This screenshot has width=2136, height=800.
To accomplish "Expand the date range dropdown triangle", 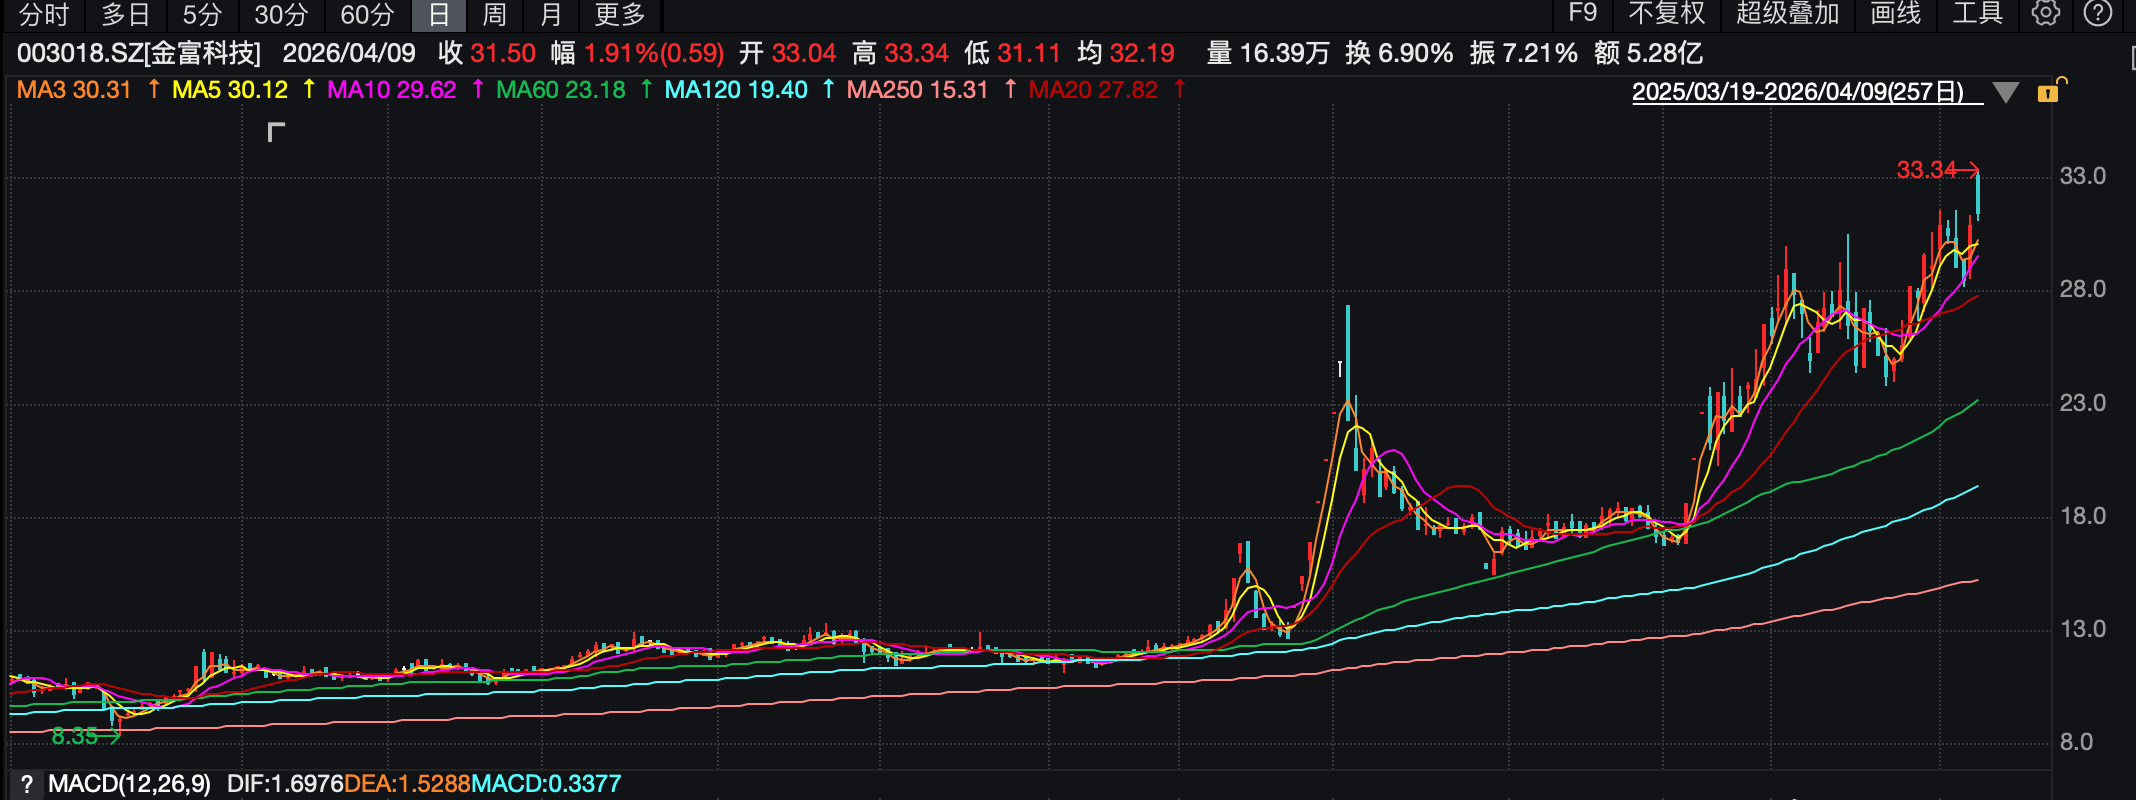I will 2005,93.
